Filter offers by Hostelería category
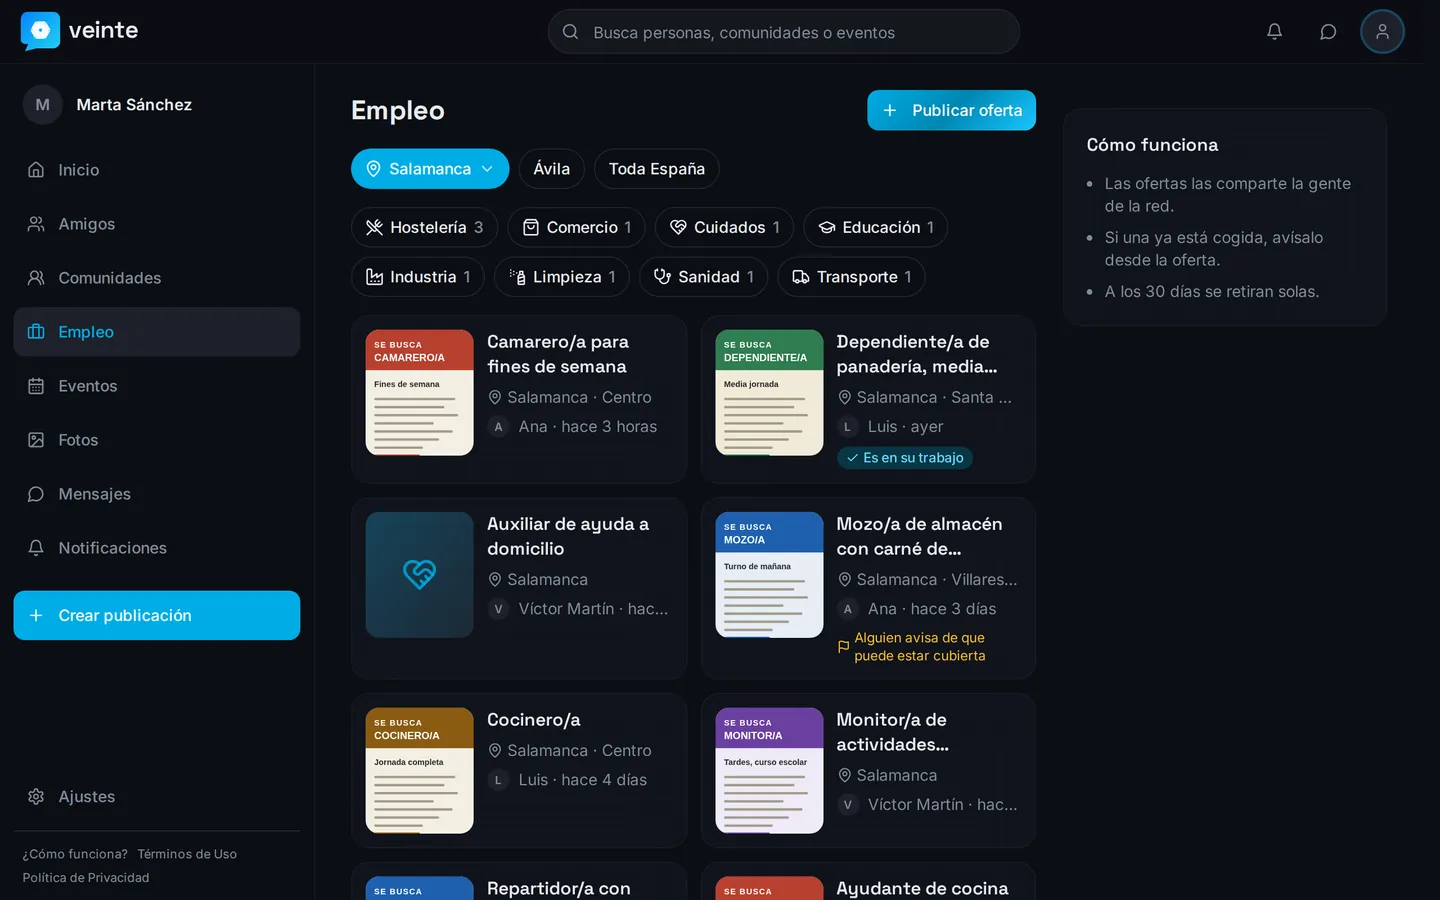1440x900 pixels. click(x=424, y=228)
